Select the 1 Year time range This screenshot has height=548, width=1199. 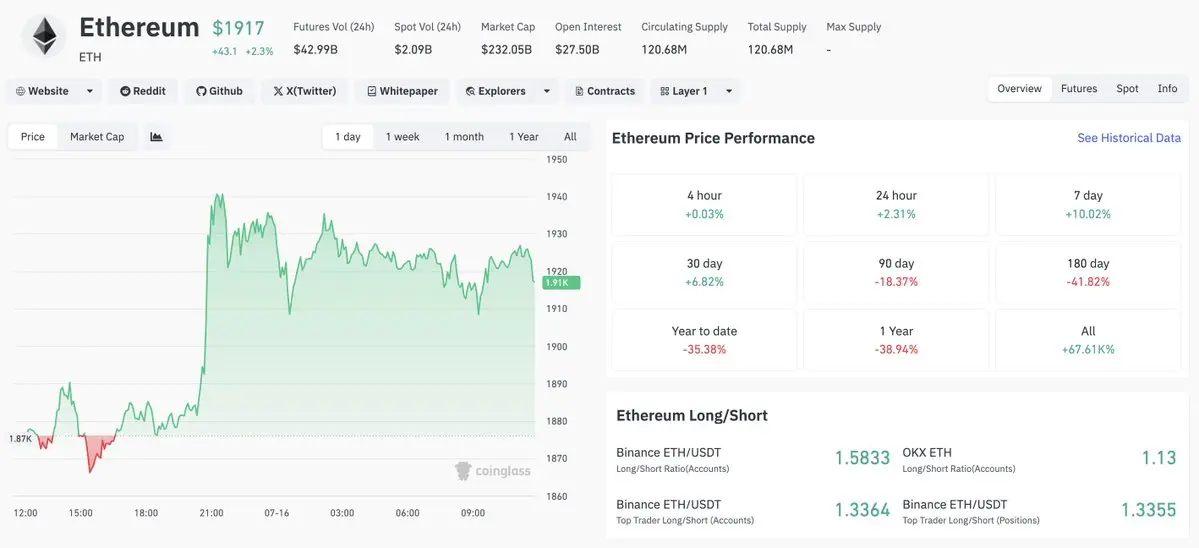524,137
